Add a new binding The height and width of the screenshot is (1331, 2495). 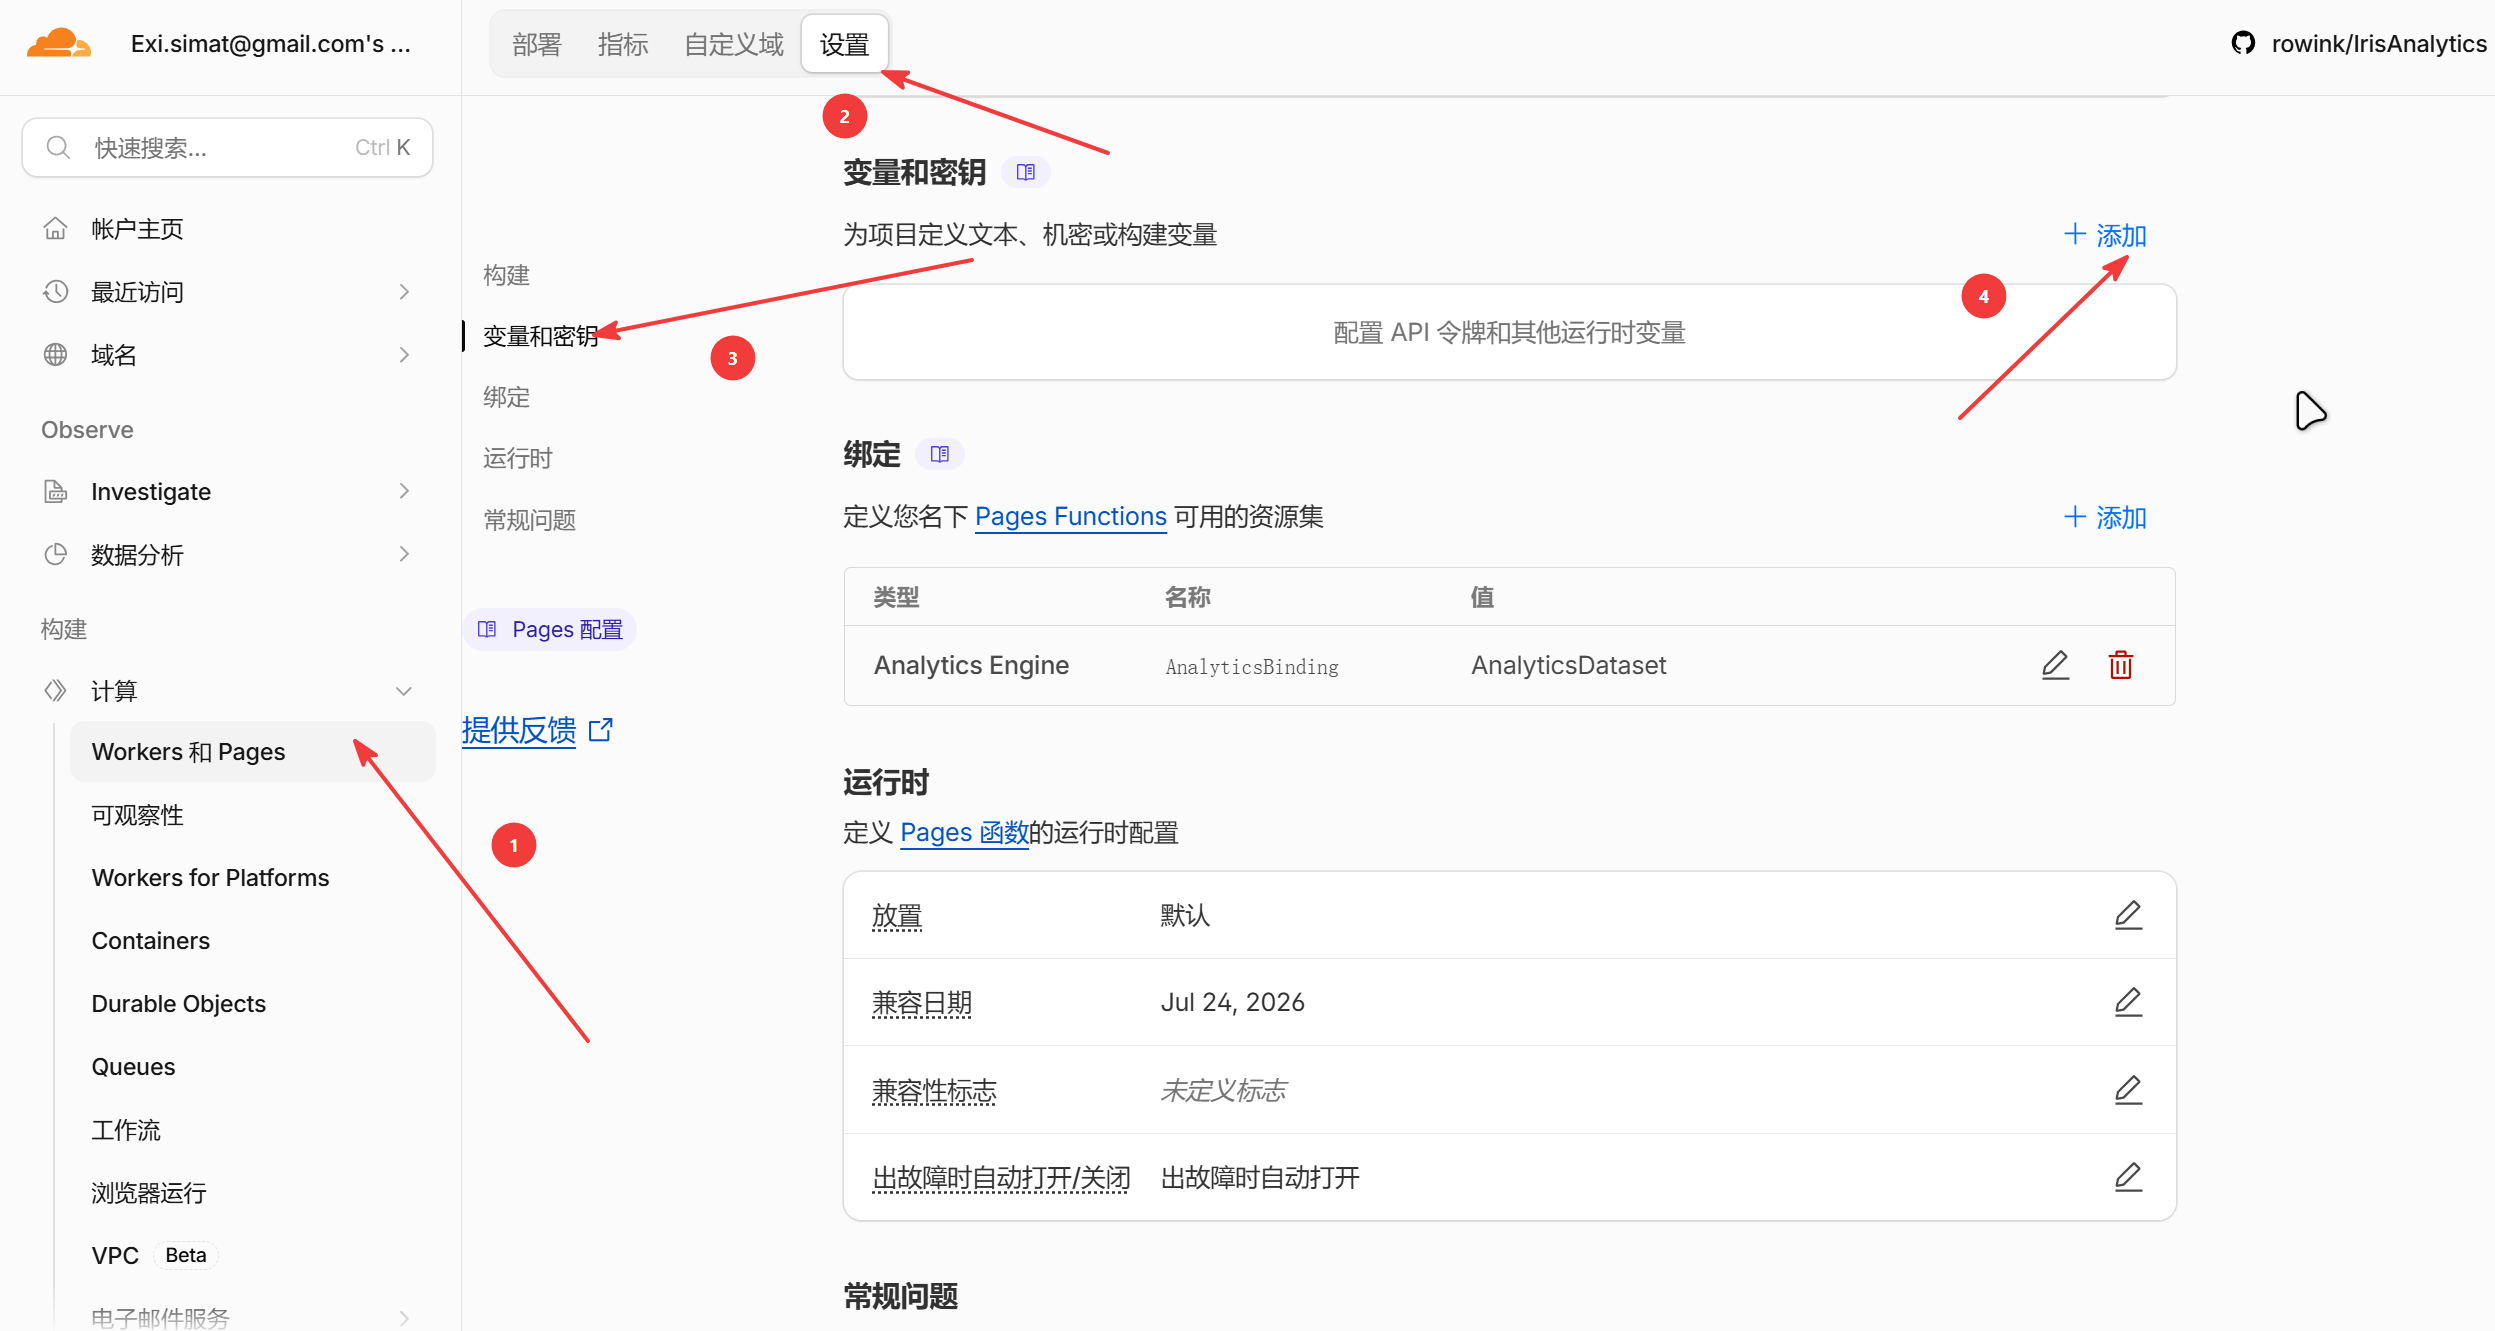2105,517
